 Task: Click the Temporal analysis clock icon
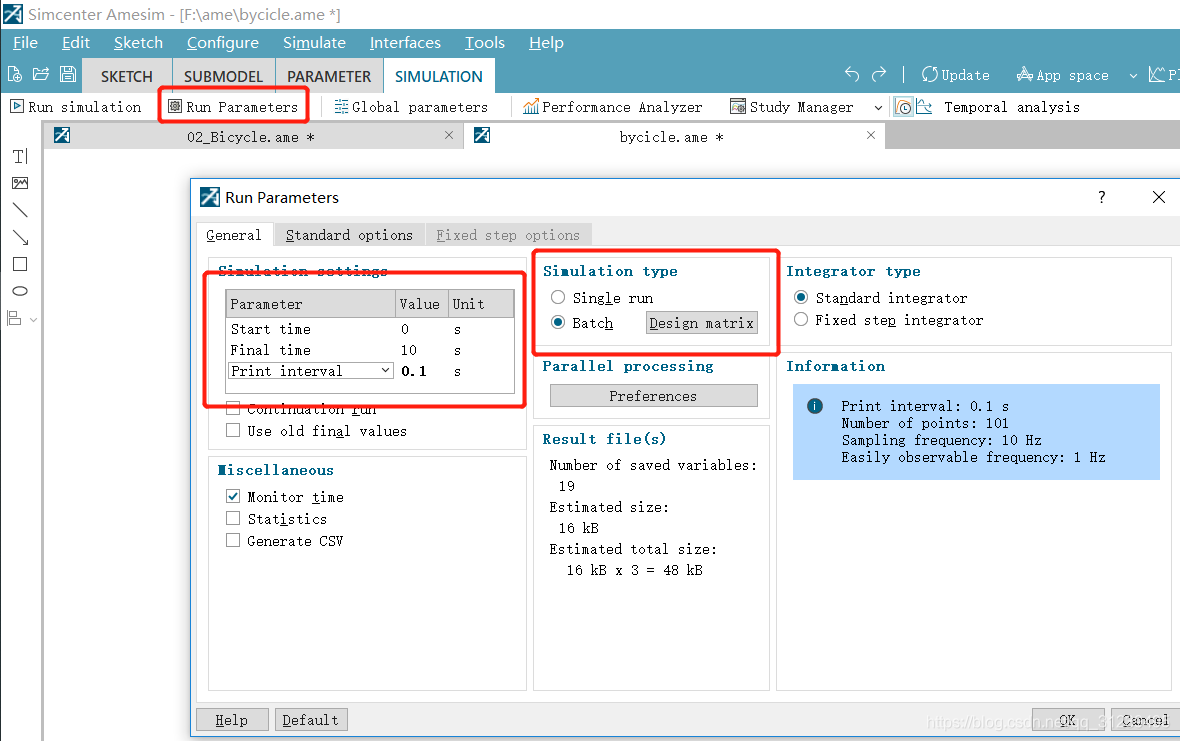(903, 107)
